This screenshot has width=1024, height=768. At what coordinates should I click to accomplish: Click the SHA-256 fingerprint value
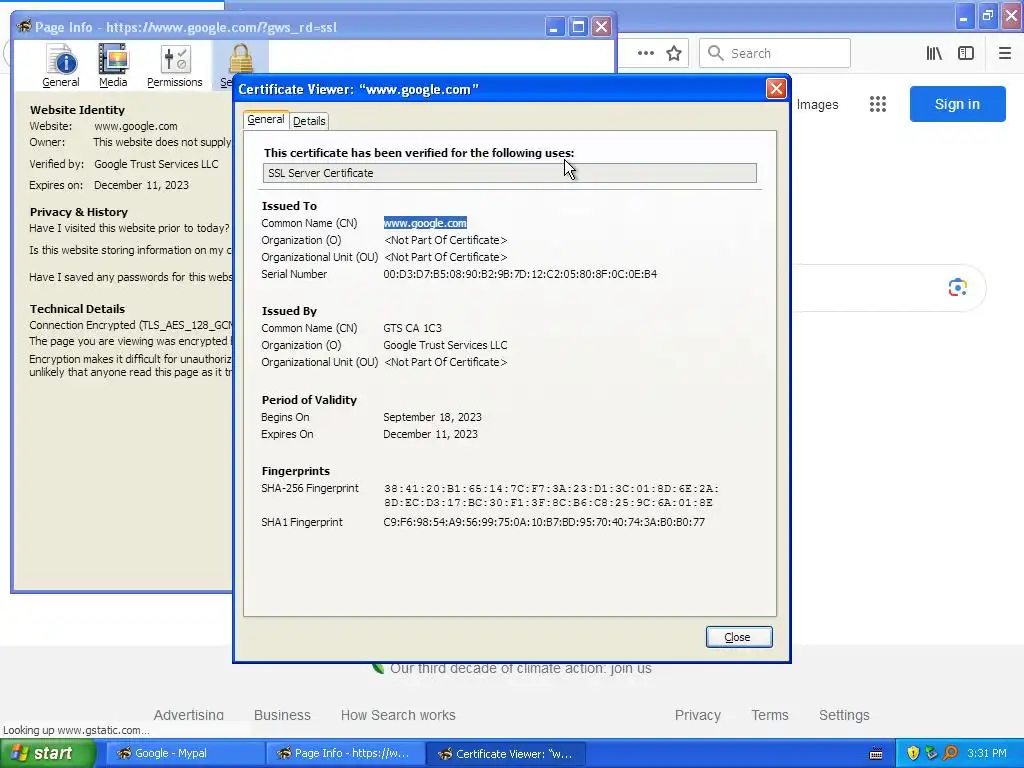[x=551, y=496]
